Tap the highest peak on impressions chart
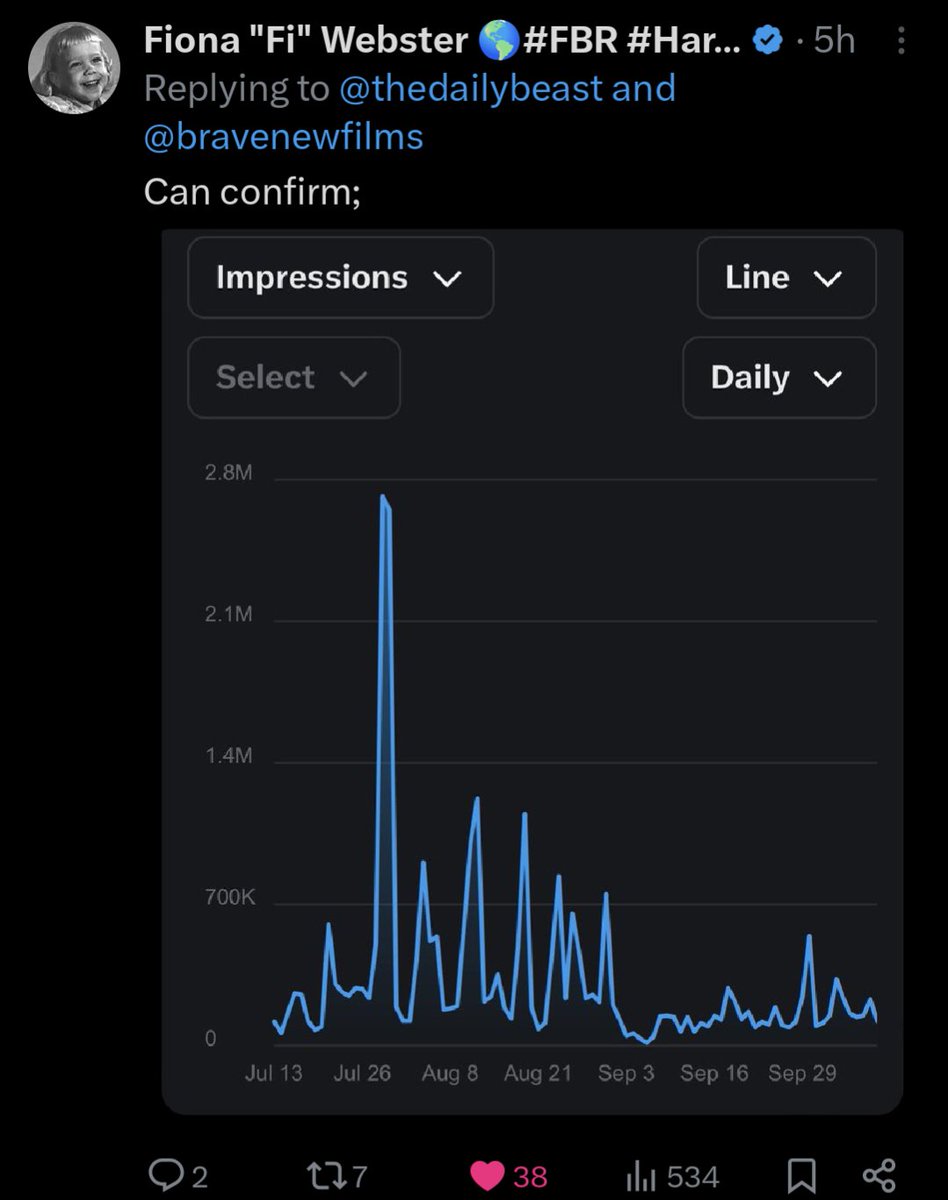Screen dimensions: 948x1200 [x=384, y=498]
